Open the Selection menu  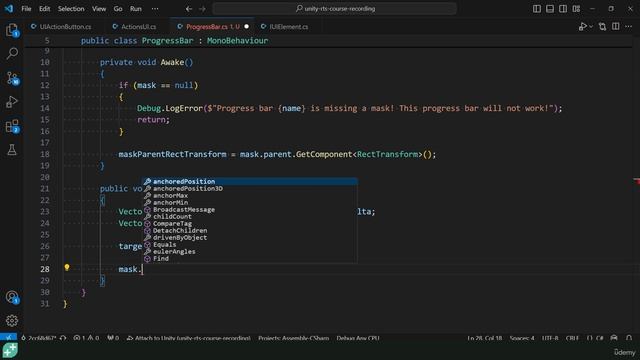(71, 9)
